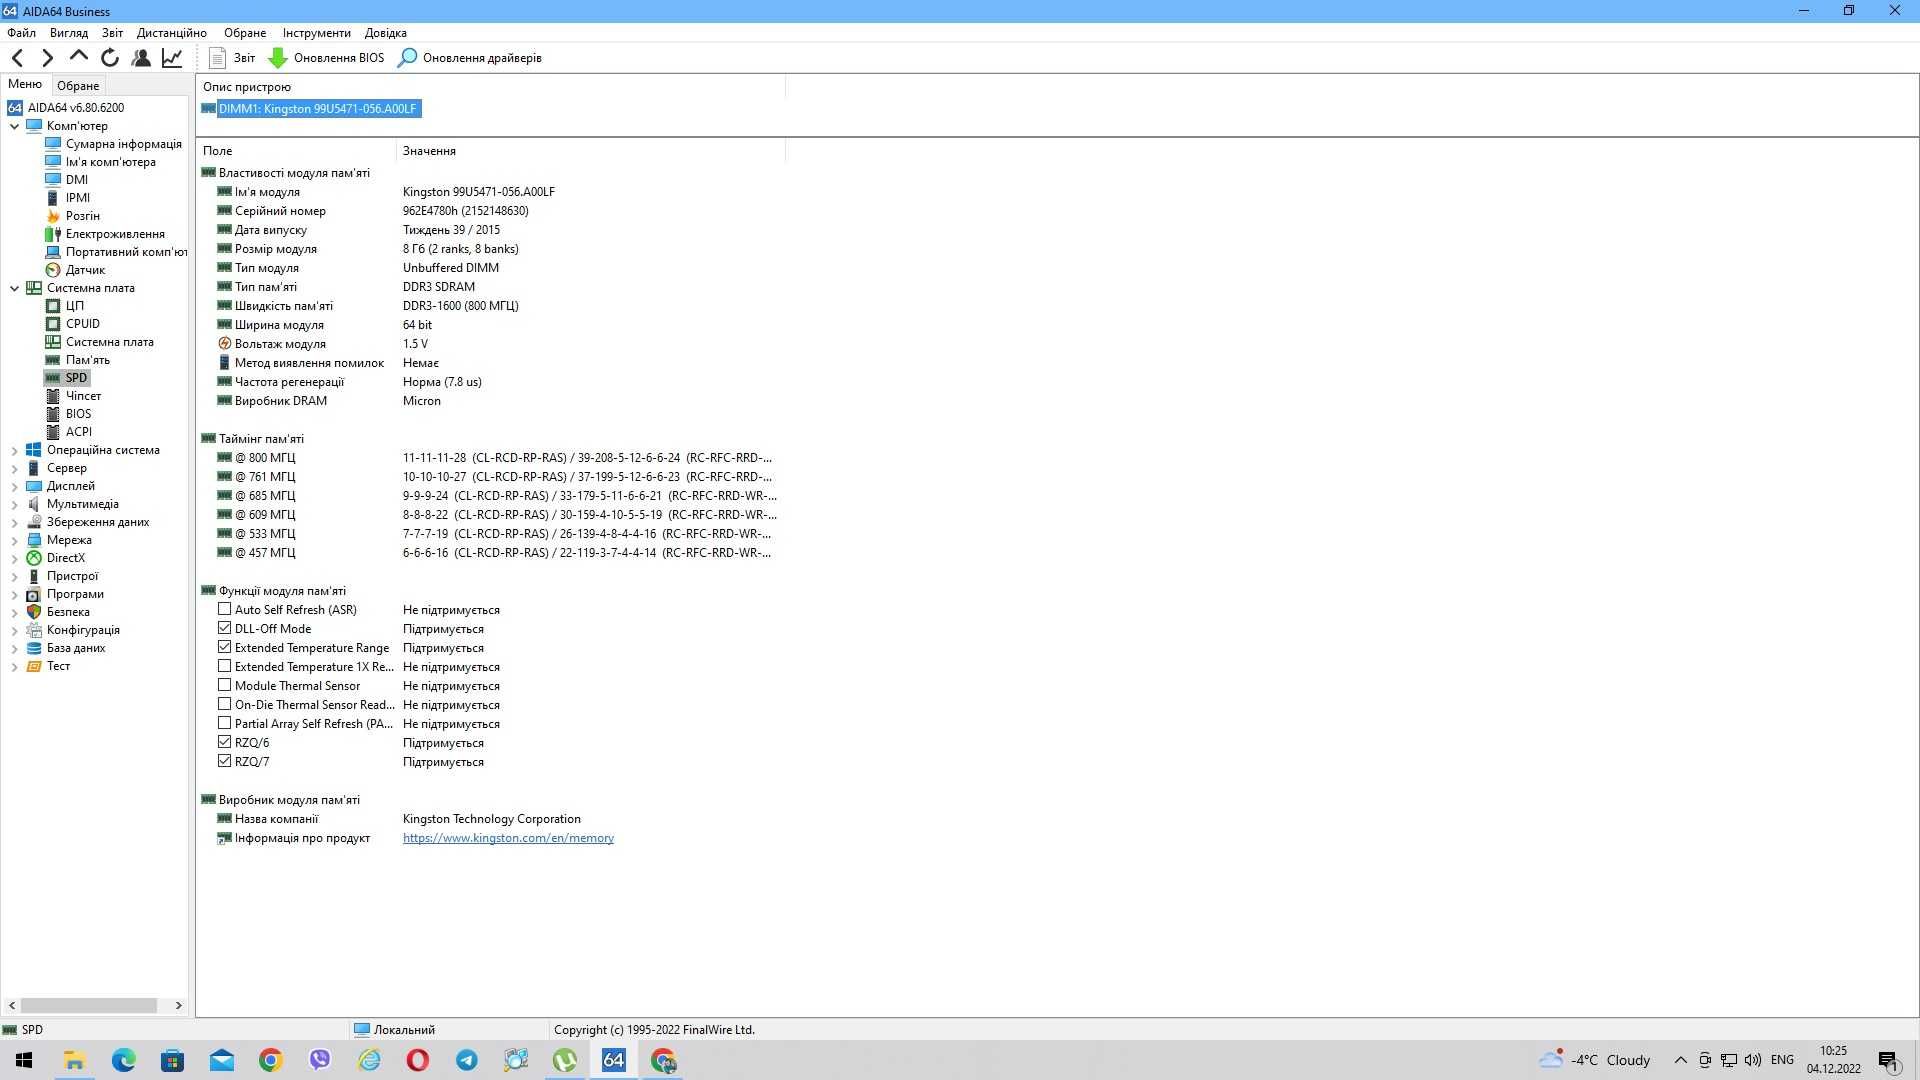Click the Forward navigation arrow icon
The image size is (1920, 1080).
coord(47,57)
